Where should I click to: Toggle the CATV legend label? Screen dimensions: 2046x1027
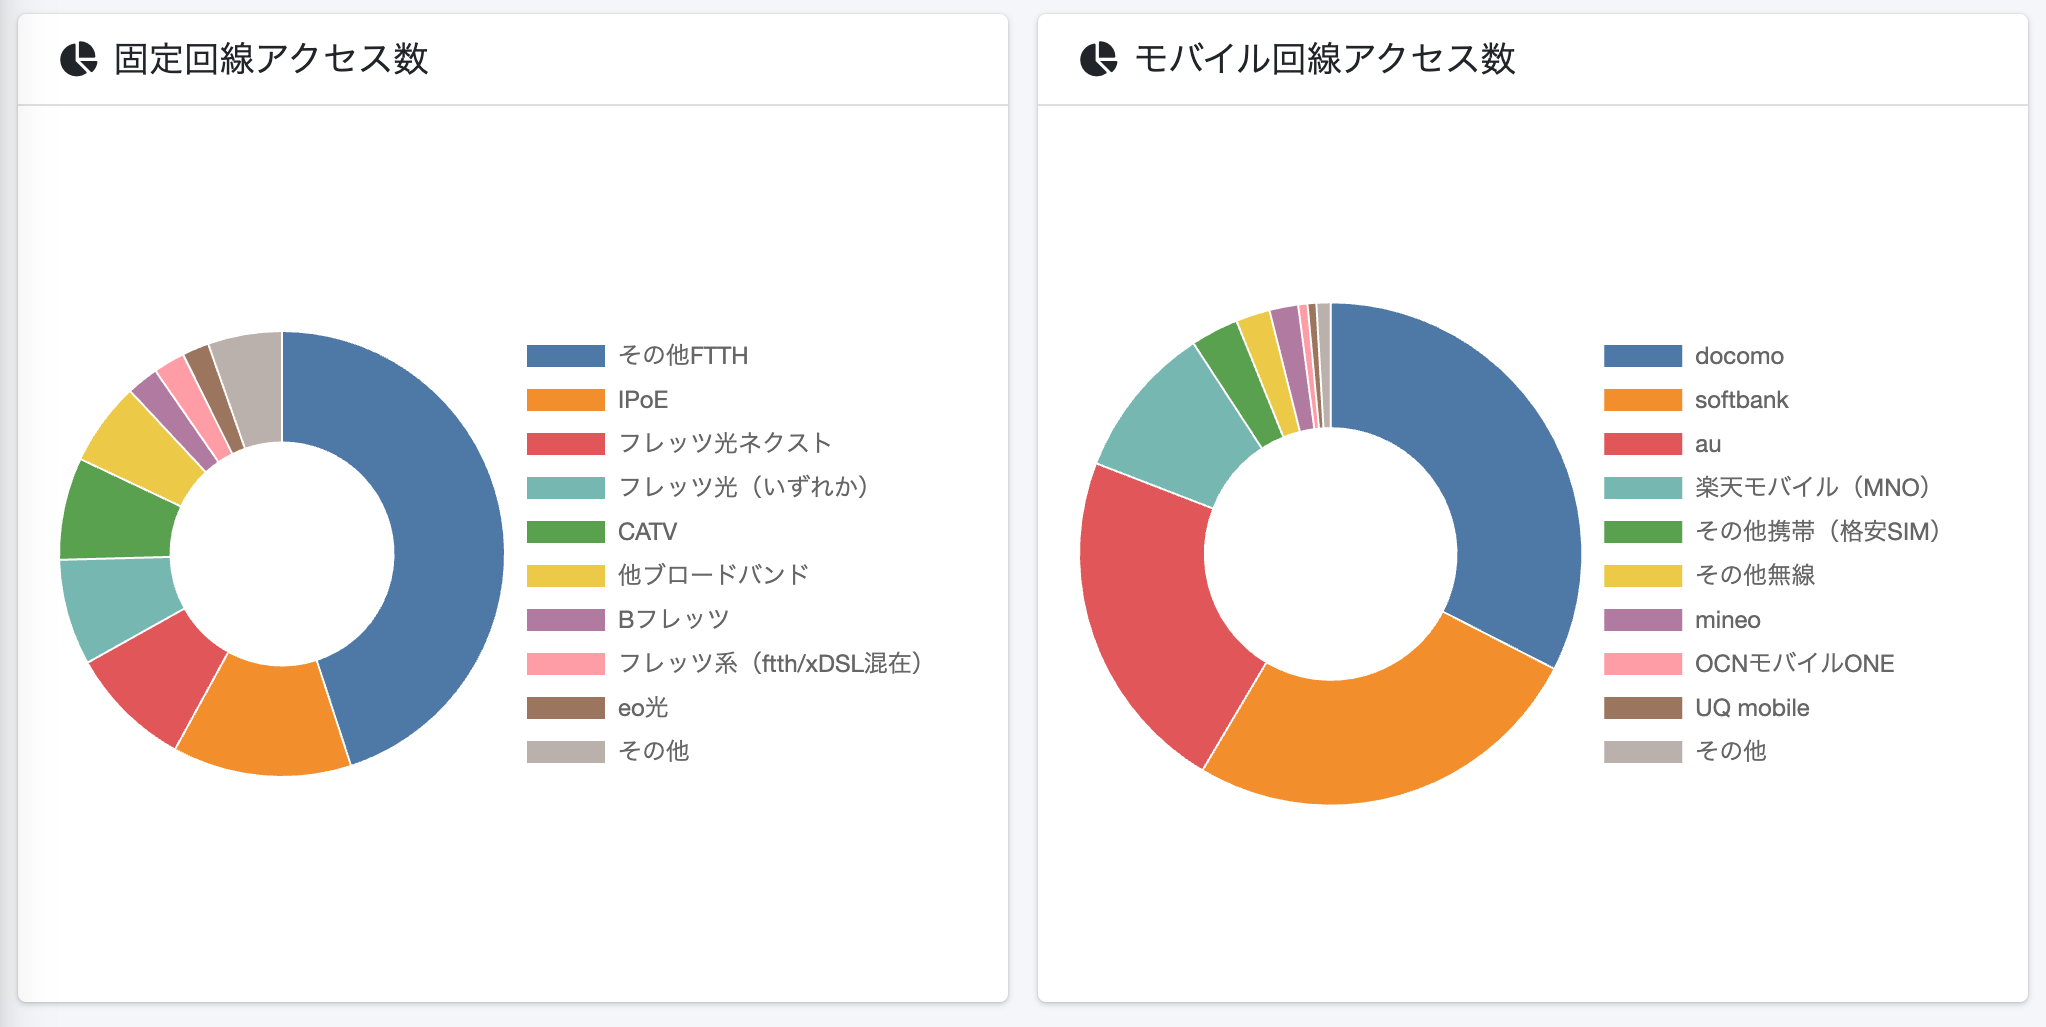pos(647,531)
